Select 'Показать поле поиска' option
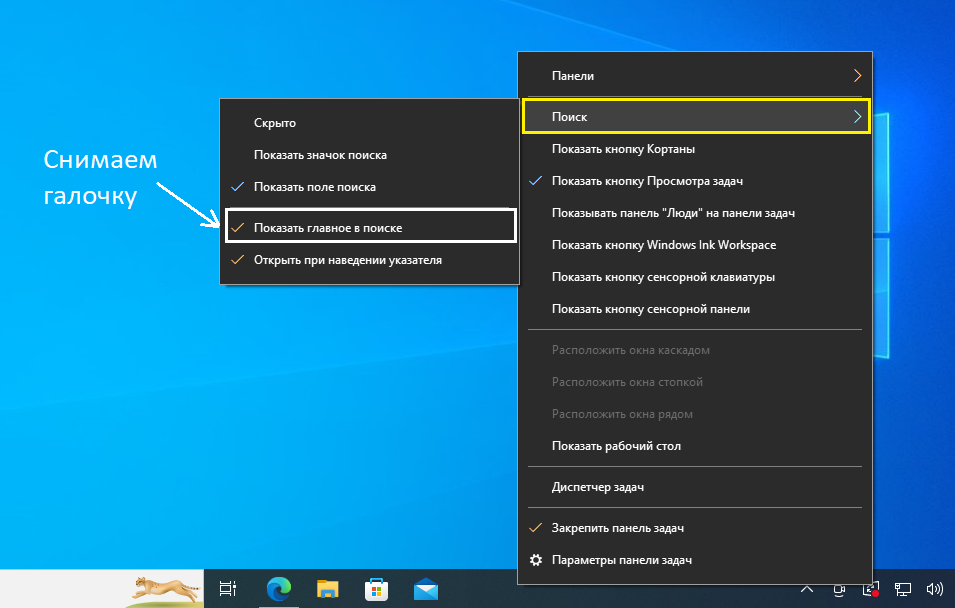 pos(370,187)
